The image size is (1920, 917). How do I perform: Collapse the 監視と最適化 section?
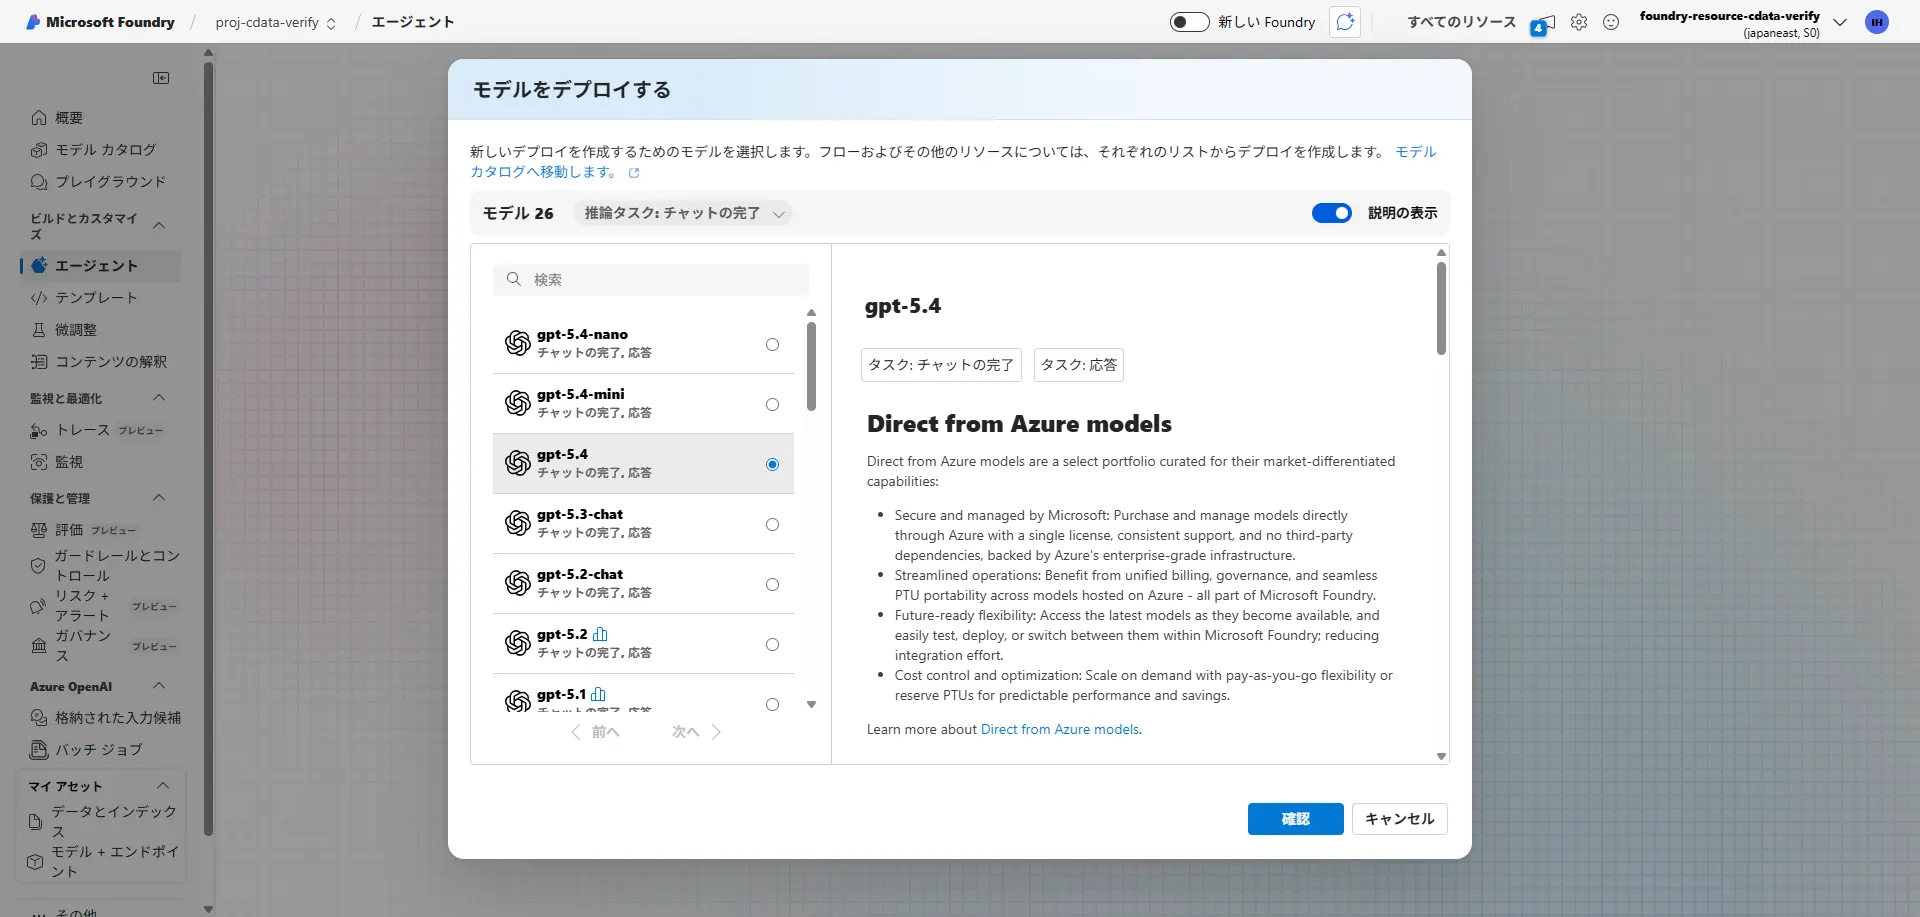pyautogui.click(x=159, y=398)
